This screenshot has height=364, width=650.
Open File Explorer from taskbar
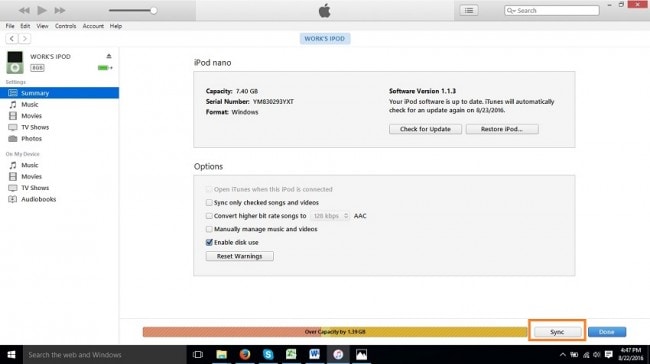[x=221, y=354]
